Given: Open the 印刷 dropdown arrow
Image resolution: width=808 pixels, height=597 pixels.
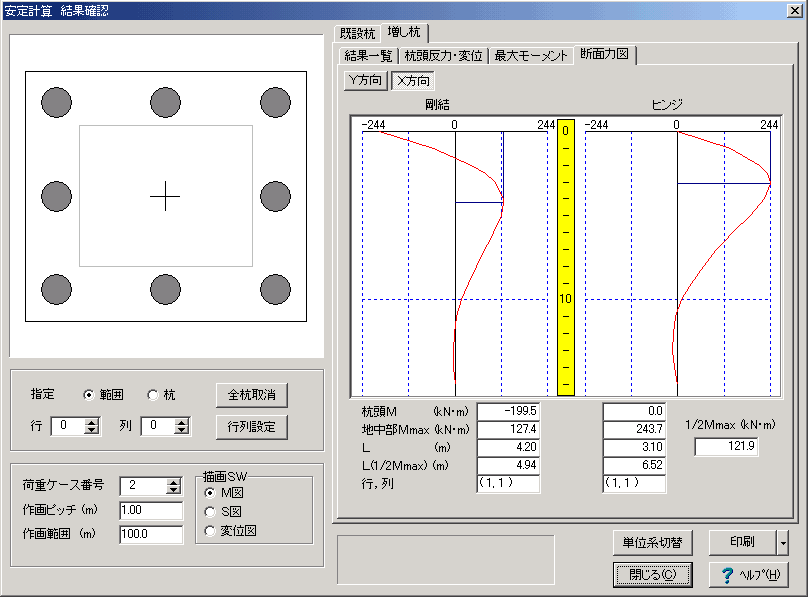Looking at the screenshot, I should [x=783, y=543].
